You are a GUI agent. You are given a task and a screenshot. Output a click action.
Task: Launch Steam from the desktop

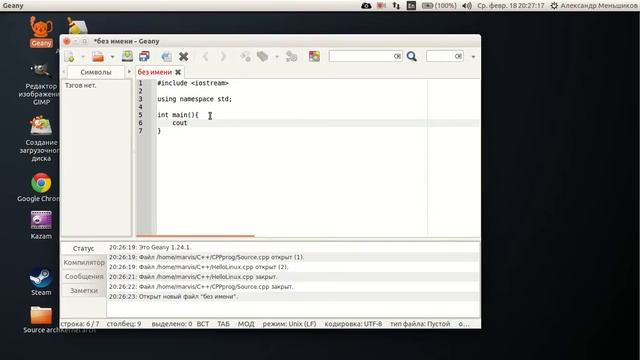41,281
